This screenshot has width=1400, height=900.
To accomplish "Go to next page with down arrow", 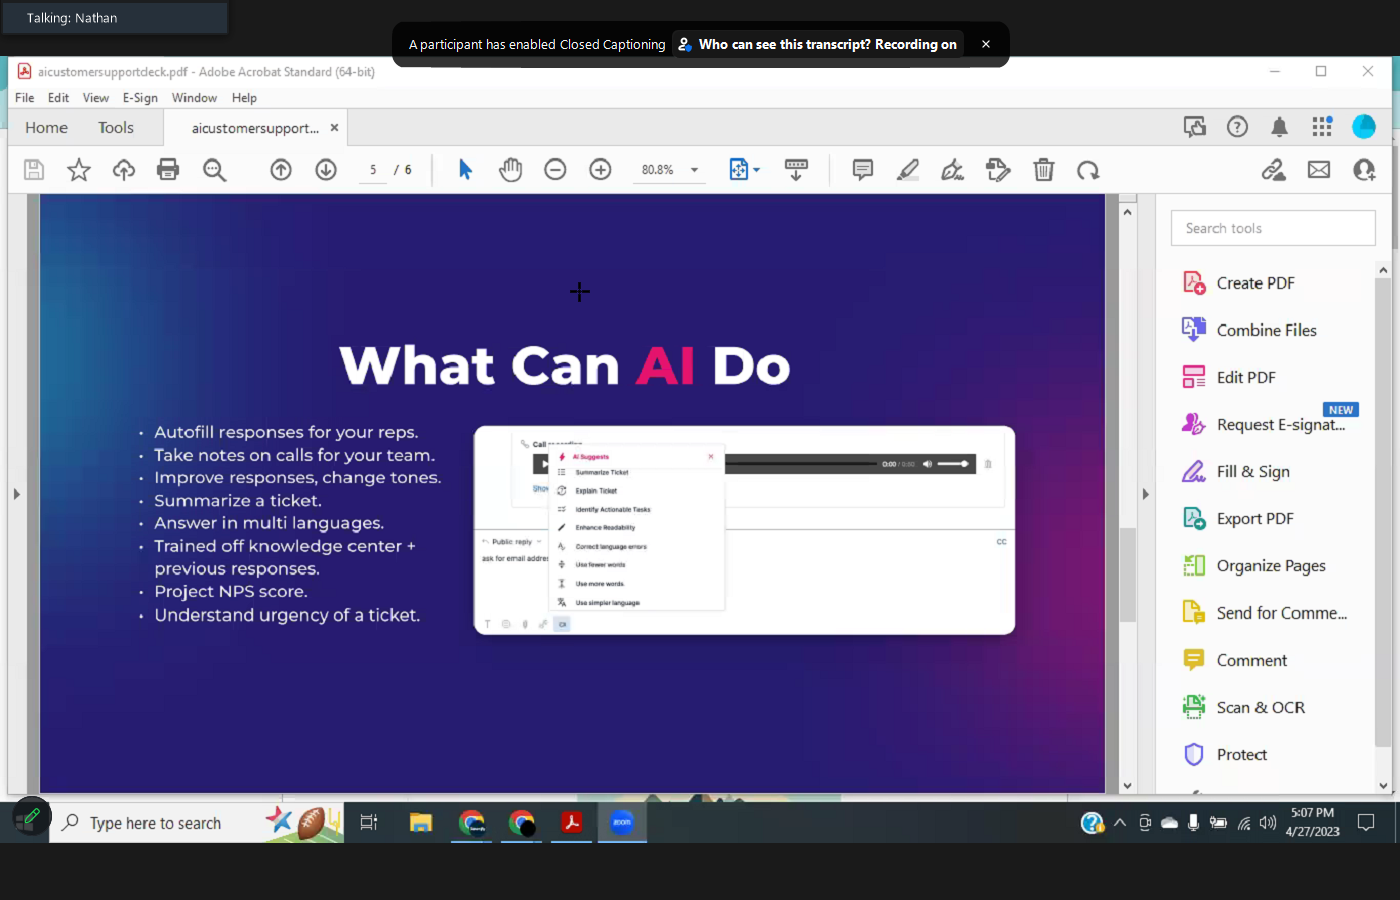I will tap(326, 170).
